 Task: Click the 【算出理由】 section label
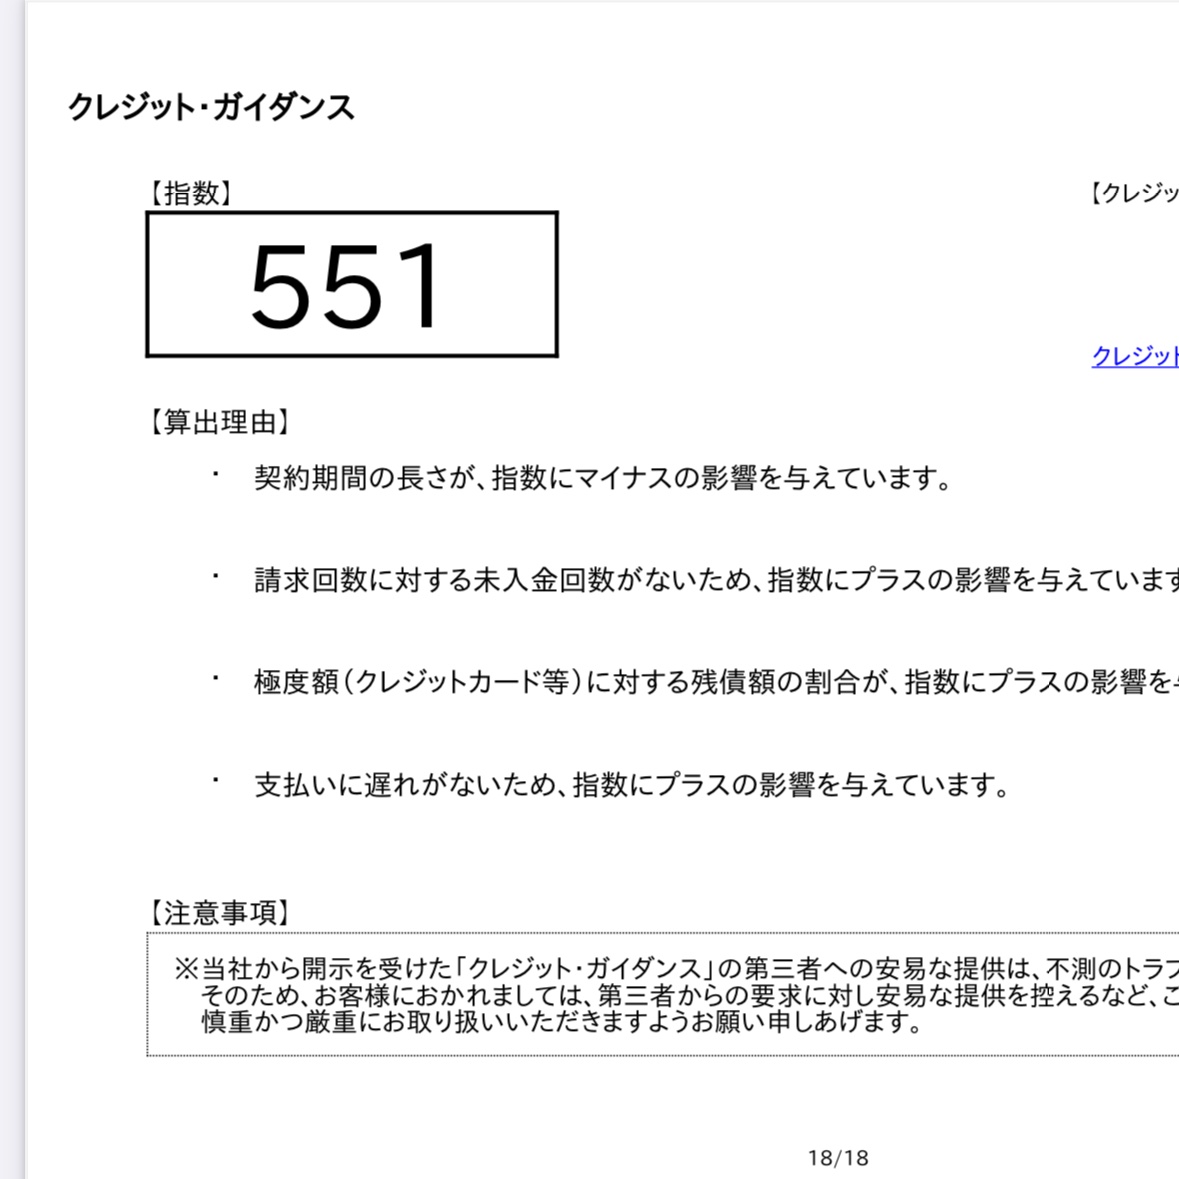218,422
